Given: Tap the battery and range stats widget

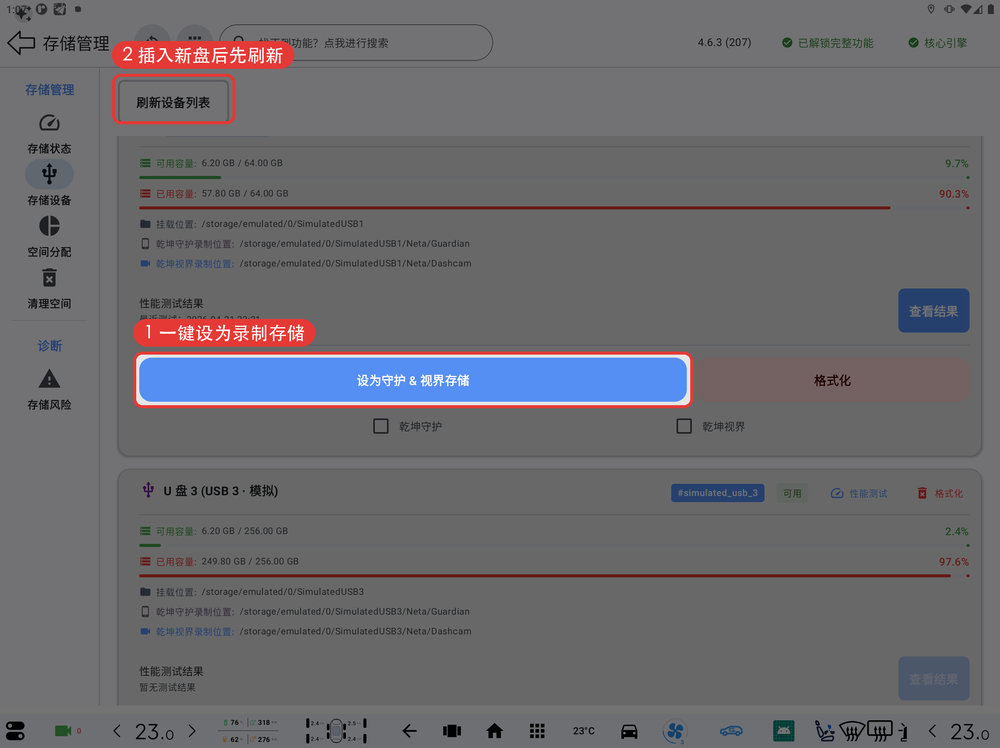Looking at the screenshot, I should coord(249,731).
